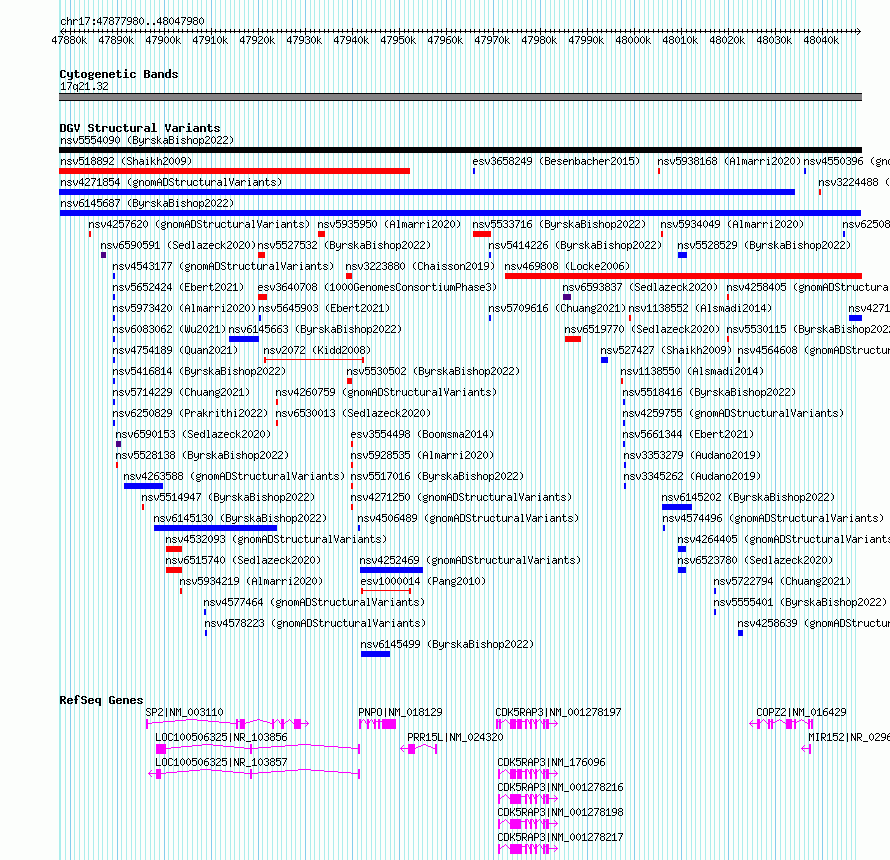Click label nsv4257620 (gnomADStructuralVariants)

199,224
